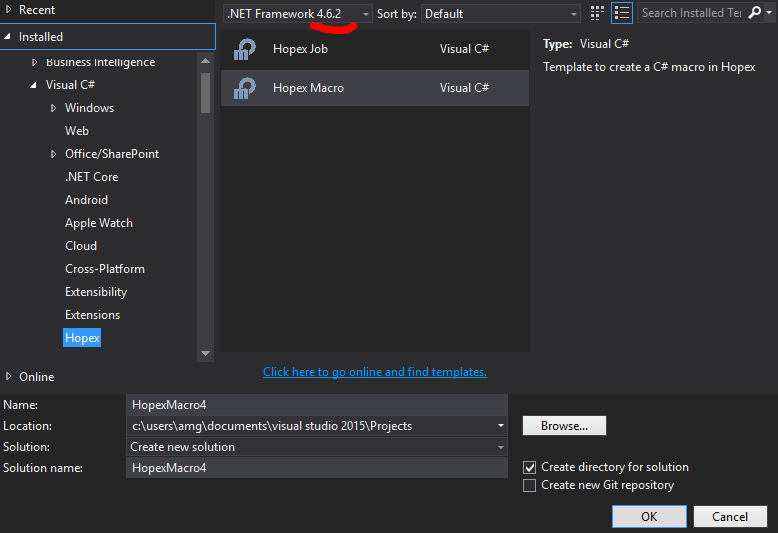Click the Browse button
The width and height of the screenshot is (778, 533).
(x=564, y=425)
